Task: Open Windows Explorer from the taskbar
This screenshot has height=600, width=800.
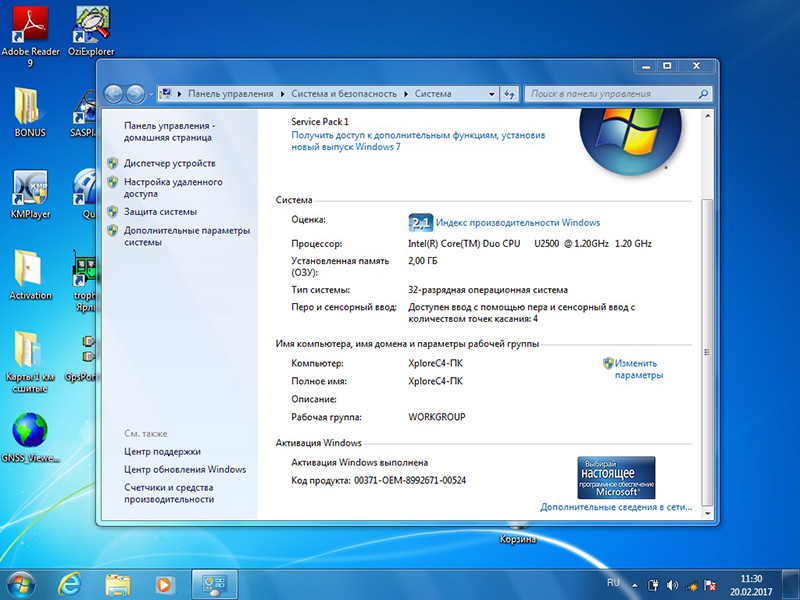Action: point(117,585)
